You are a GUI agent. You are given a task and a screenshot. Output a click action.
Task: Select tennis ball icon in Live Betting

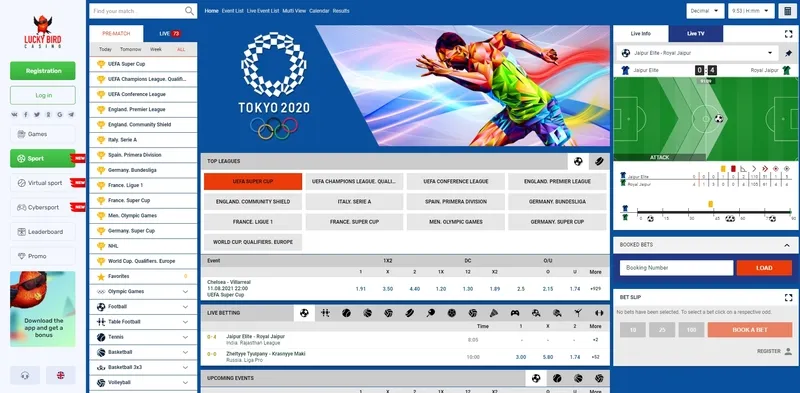346,313
